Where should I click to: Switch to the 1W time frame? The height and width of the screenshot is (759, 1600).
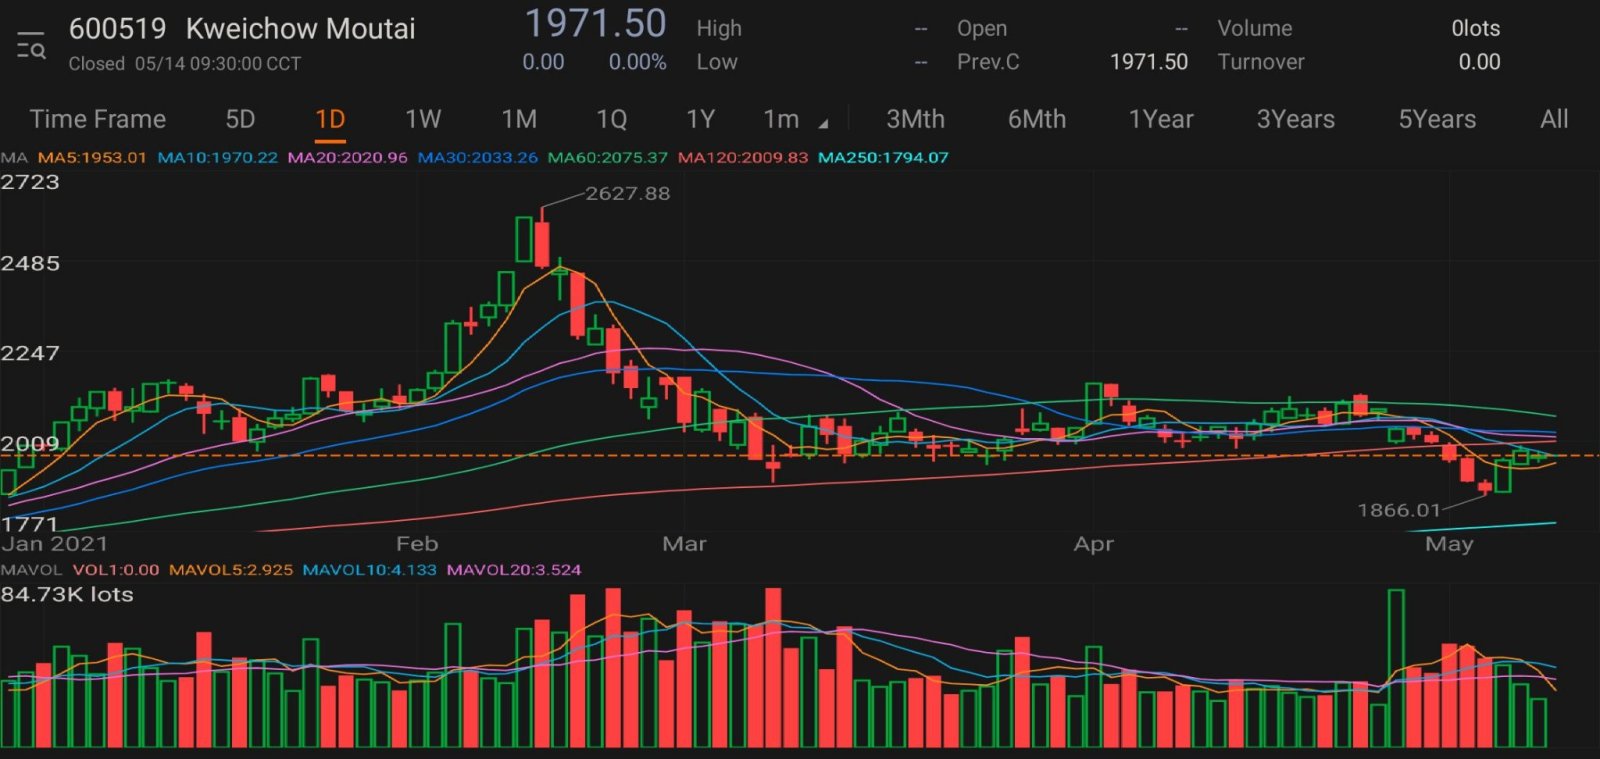click(423, 119)
